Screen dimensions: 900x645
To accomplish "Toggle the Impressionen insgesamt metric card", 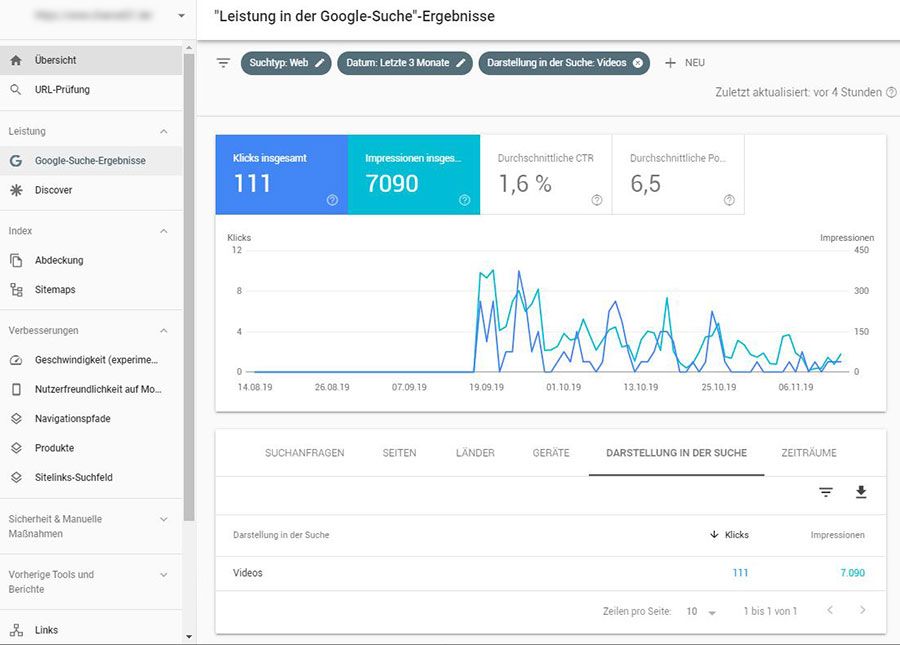I will click(414, 175).
